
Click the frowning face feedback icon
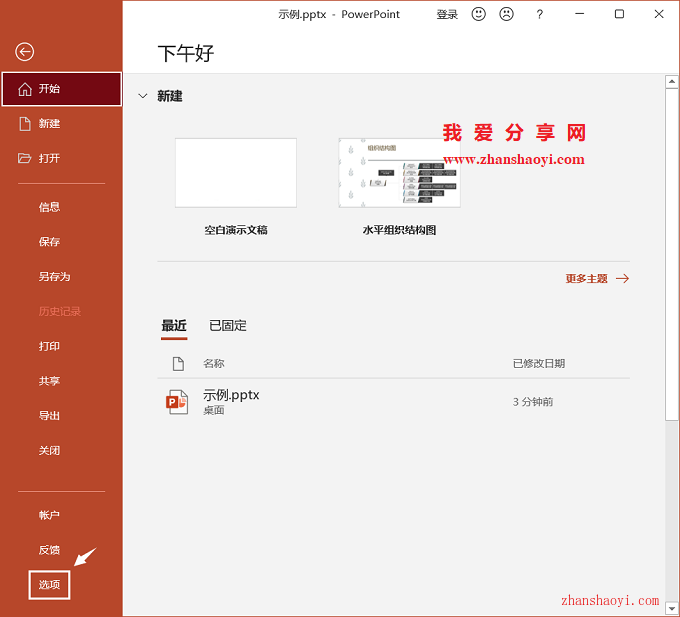tap(506, 14)
